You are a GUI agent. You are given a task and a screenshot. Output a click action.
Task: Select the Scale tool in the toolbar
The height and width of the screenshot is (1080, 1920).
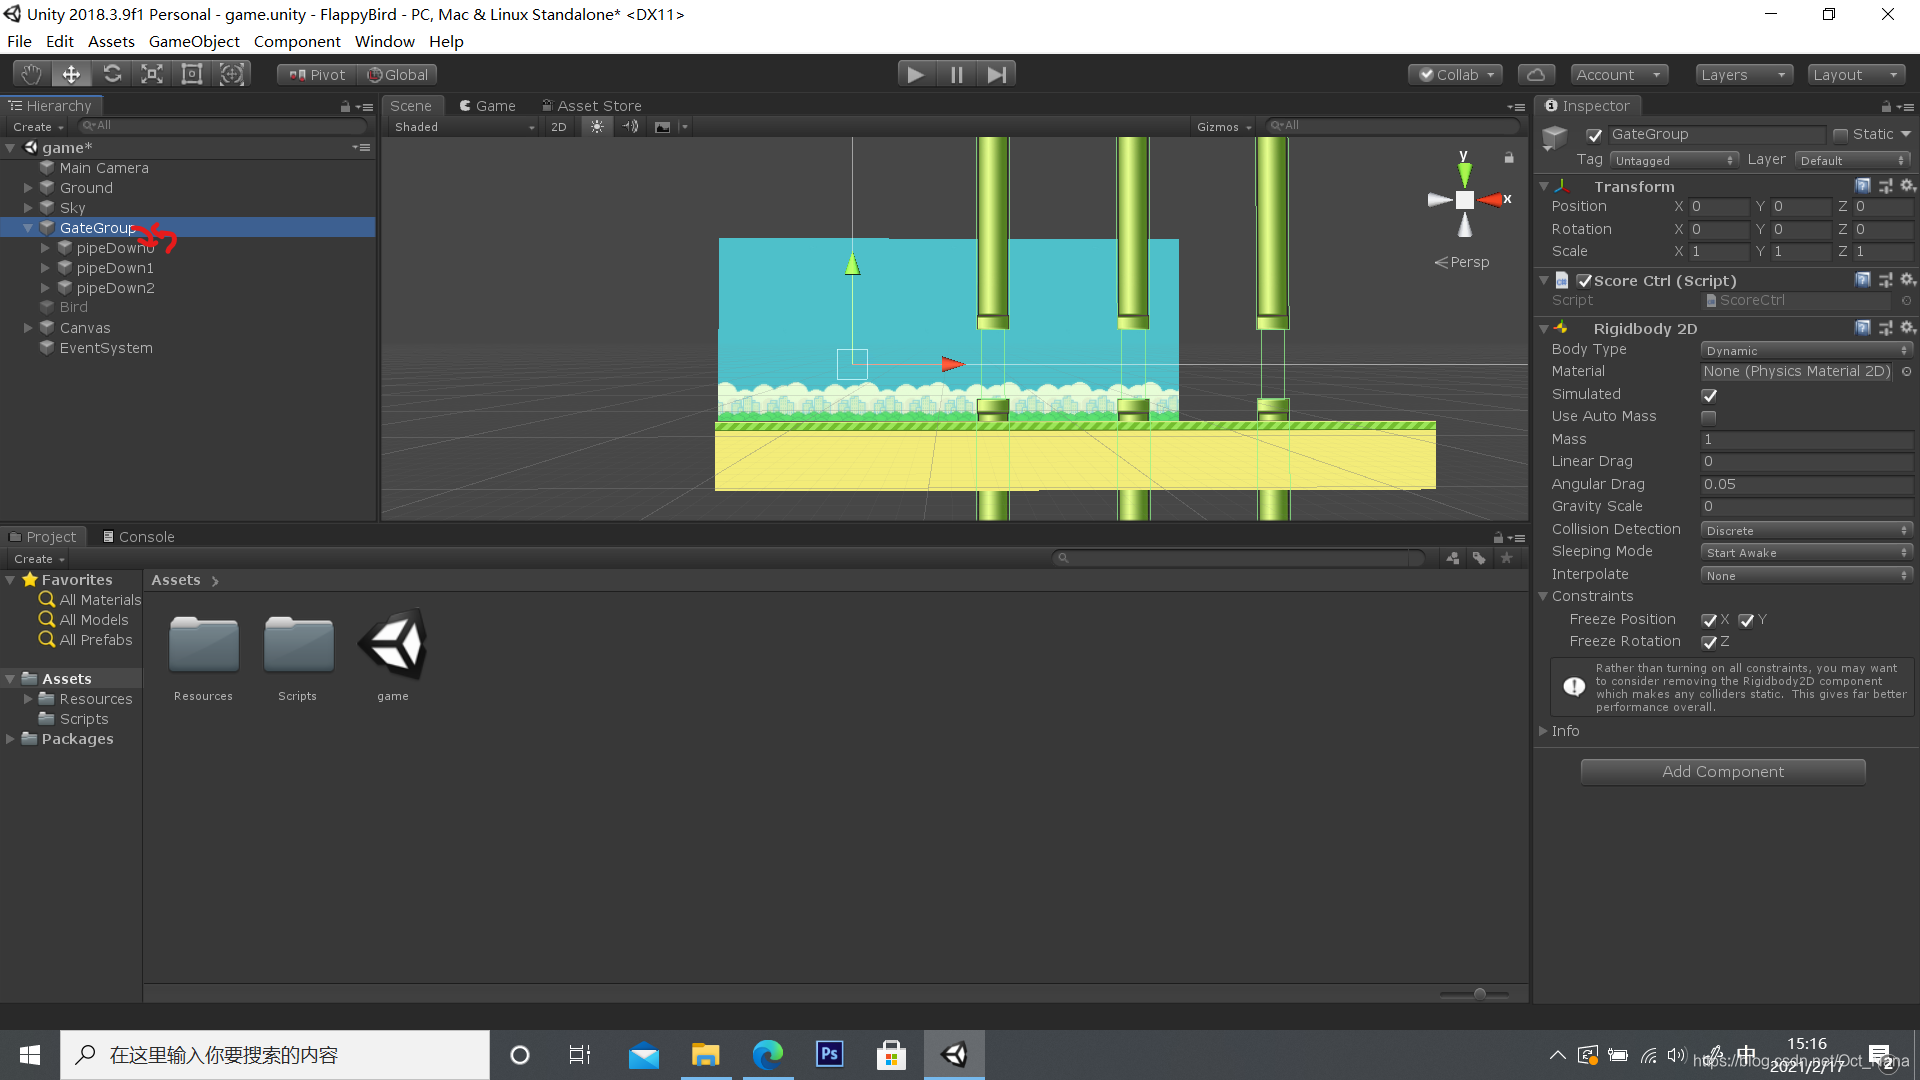click(152, 74)
